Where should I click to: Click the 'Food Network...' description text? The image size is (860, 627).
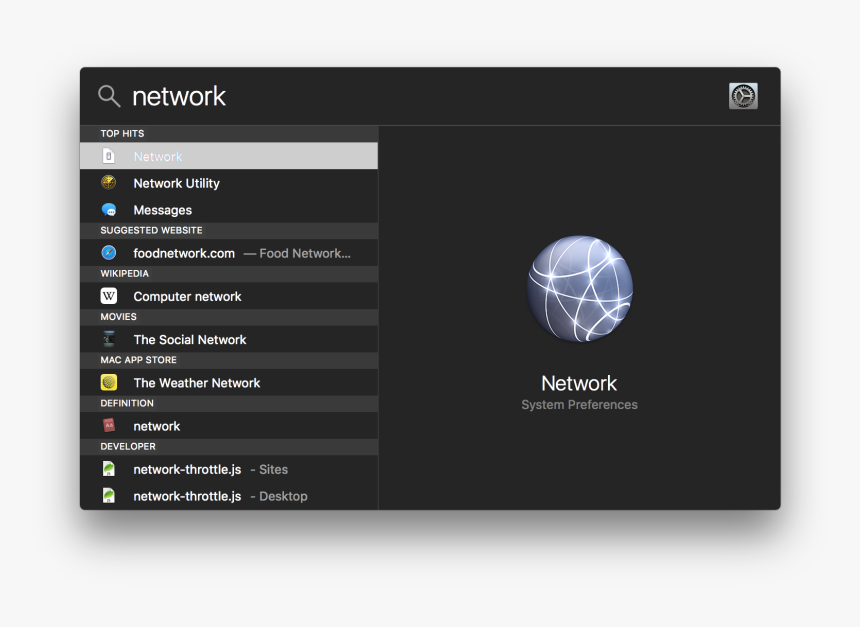305,253
